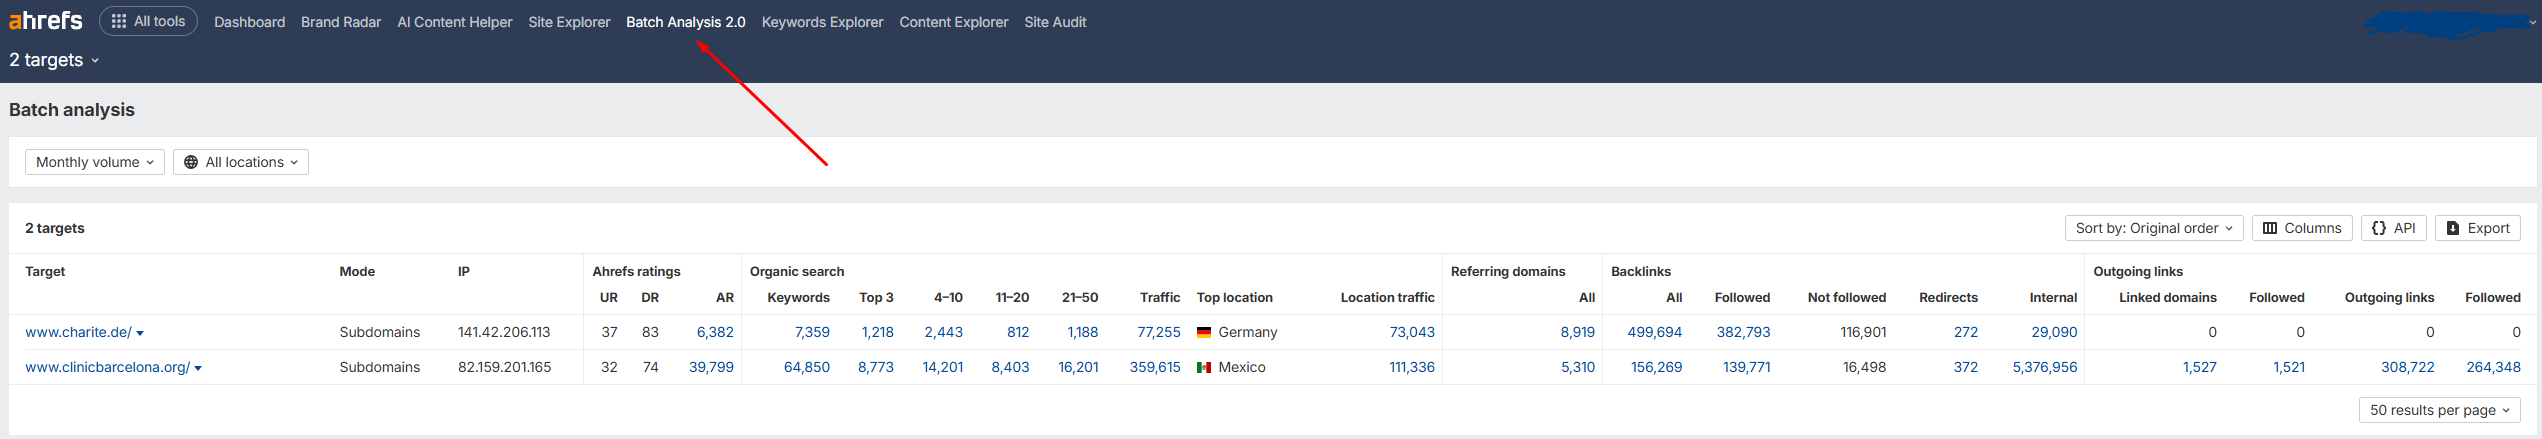Viewport: 2542px width, 439px height.
Task: Click the charite.de backlinks count 499,694
Action: pos(1654,332)
